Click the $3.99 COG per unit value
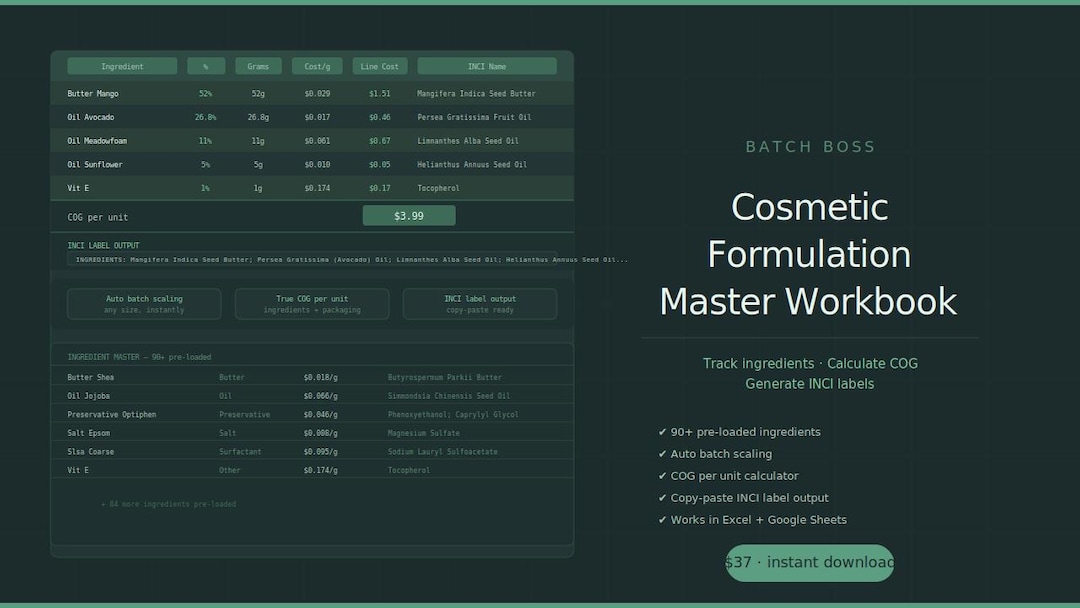 click(409, 216)
